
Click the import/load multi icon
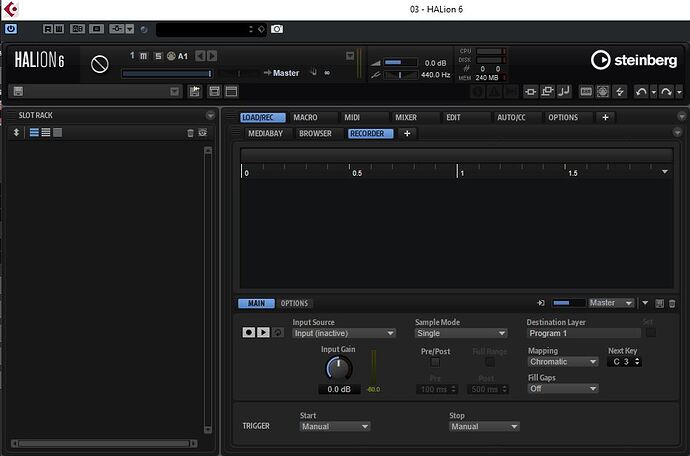[x=195, y=91]
